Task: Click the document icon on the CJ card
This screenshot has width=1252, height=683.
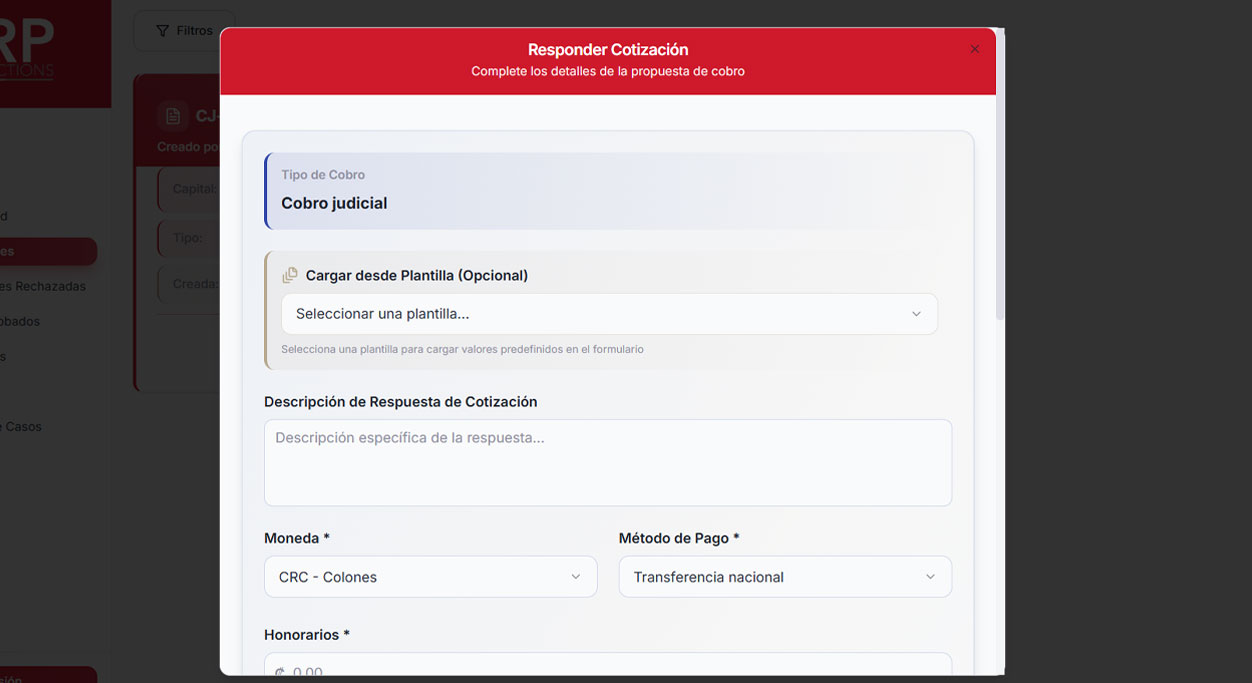Action: [173, 116]
